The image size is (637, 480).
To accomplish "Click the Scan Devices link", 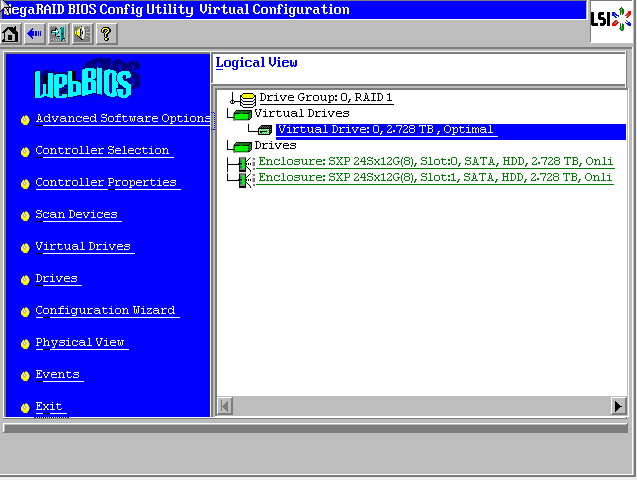I will 76,214.
